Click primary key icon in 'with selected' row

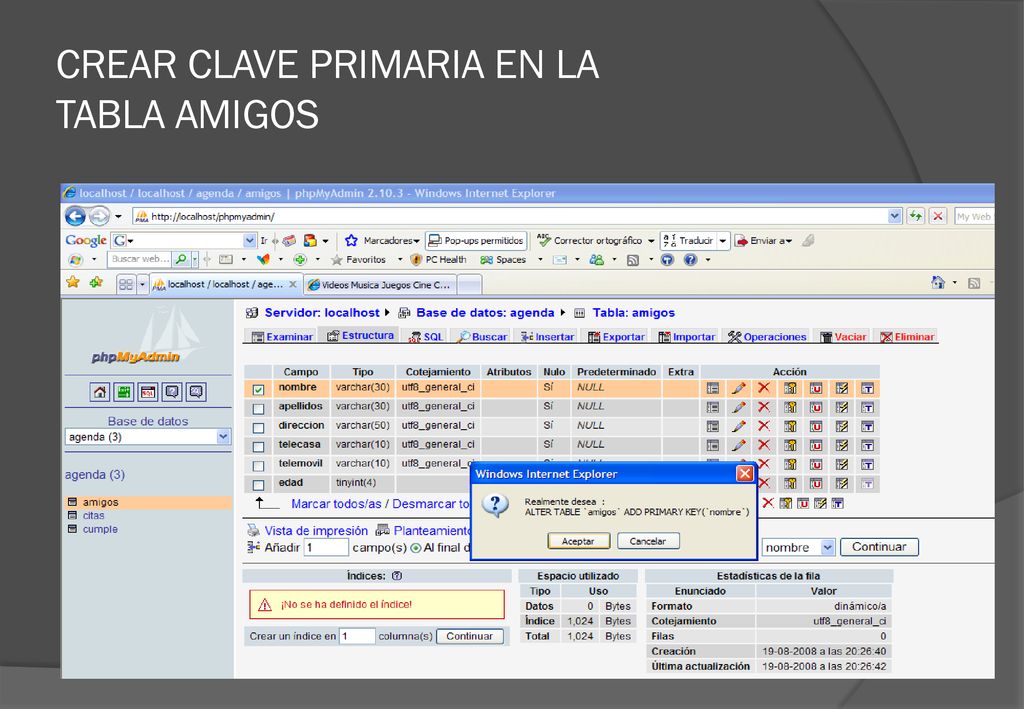(786, 503)
